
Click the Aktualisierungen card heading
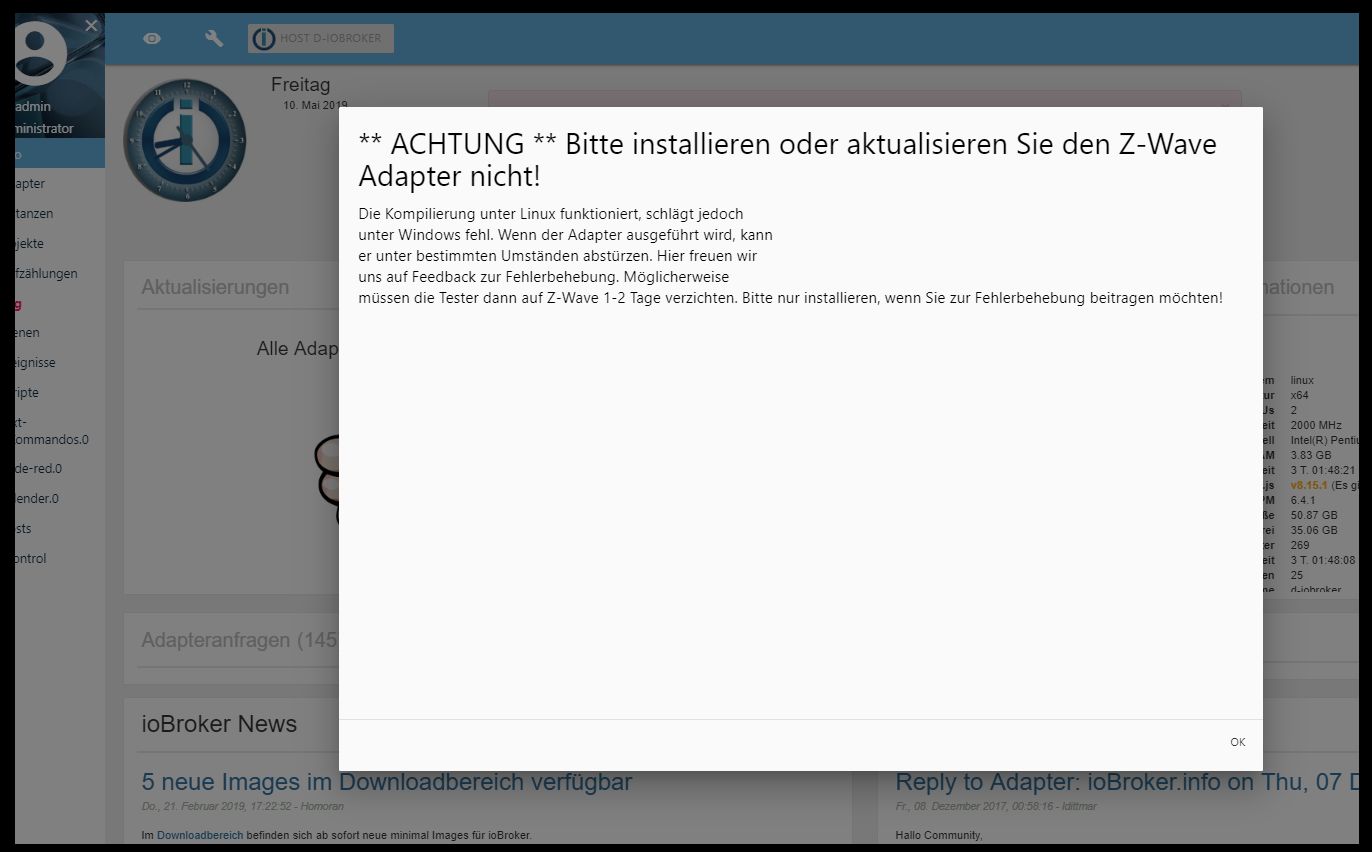point(215,287)
